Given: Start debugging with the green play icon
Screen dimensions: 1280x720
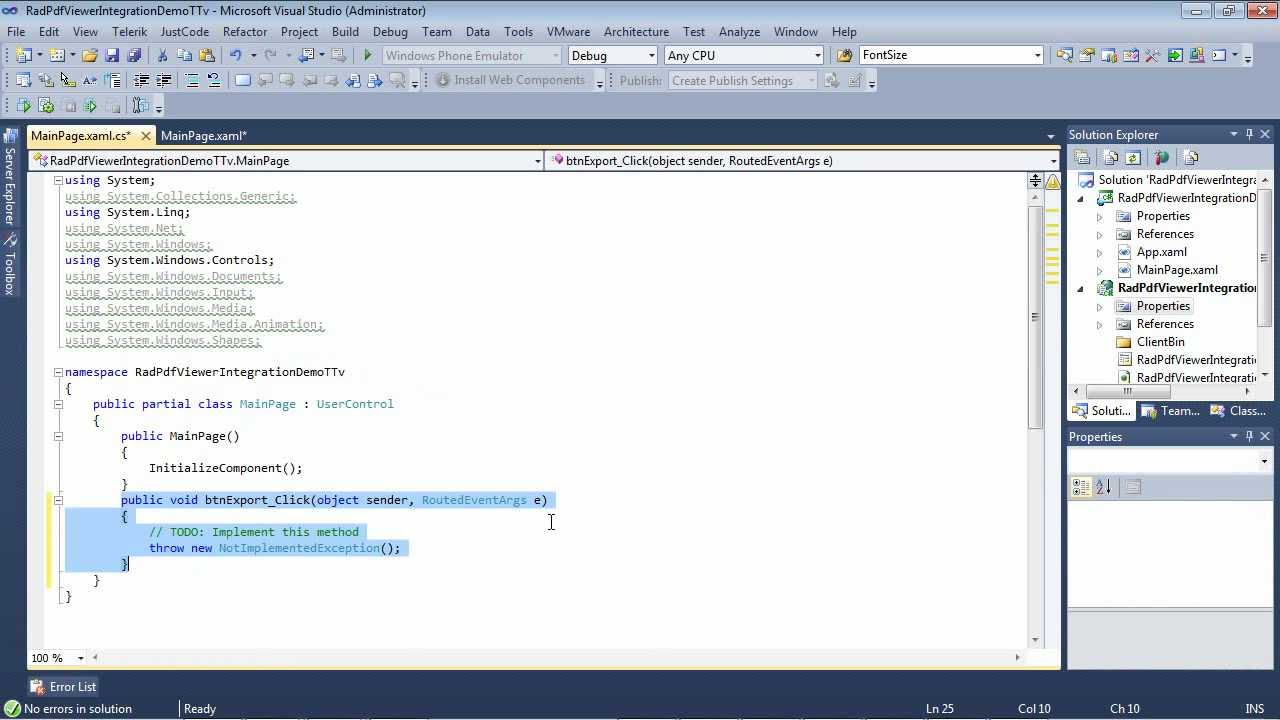Looking at the screenshot, I should pos(368,55).
